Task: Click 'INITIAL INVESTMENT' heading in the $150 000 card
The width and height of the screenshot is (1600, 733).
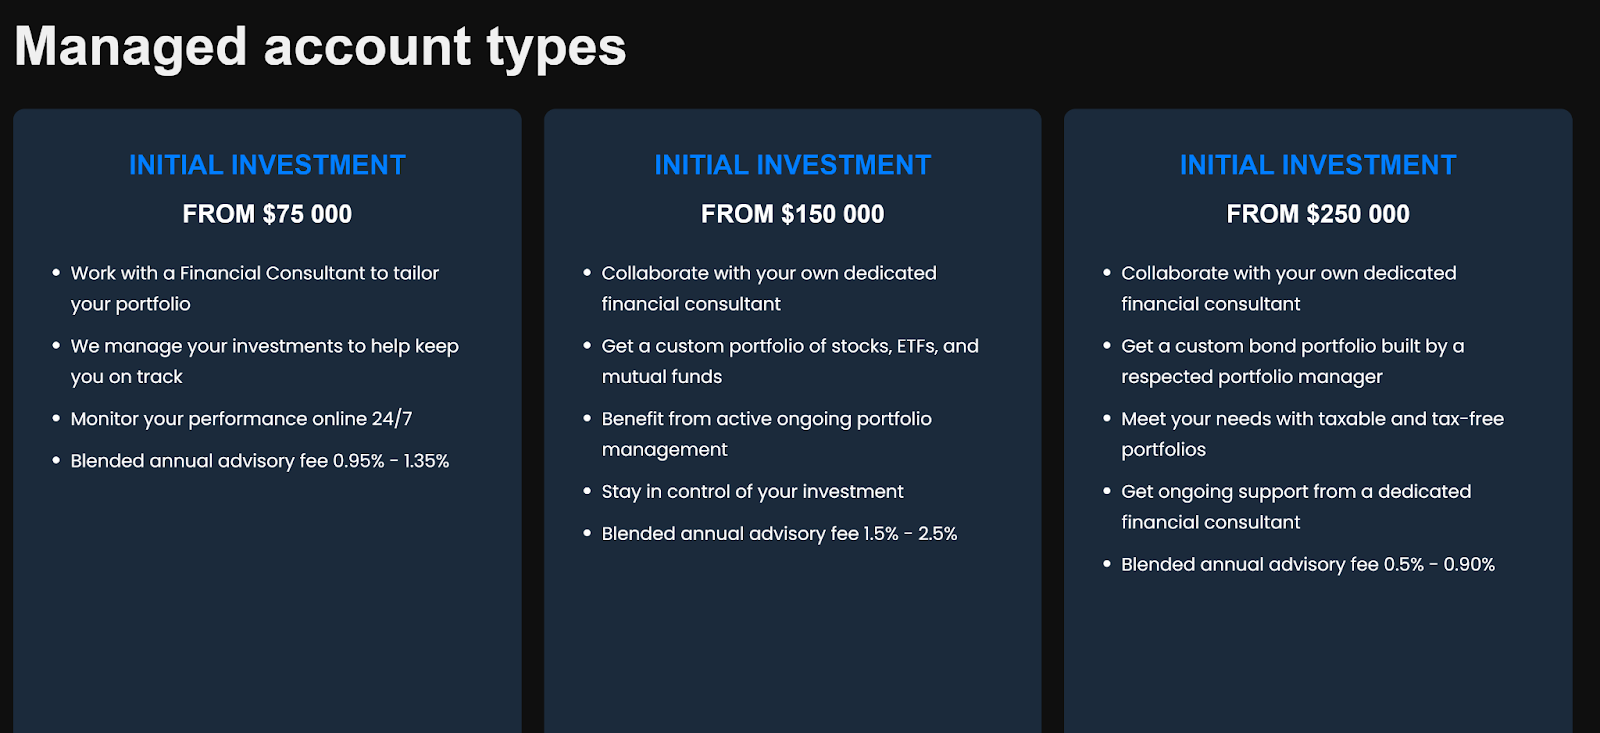Action: 792,165
